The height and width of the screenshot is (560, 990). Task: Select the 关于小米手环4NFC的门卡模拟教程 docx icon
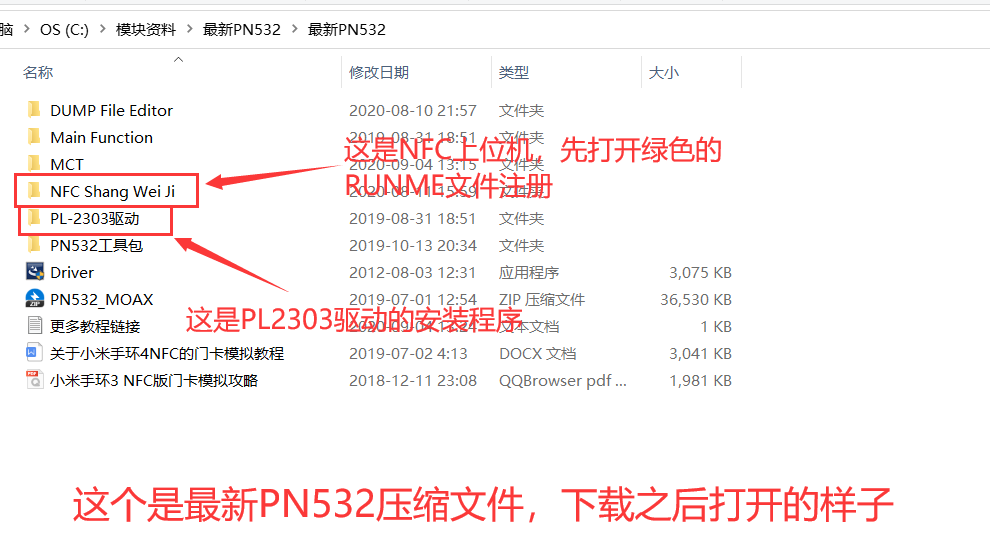[34, 353]
